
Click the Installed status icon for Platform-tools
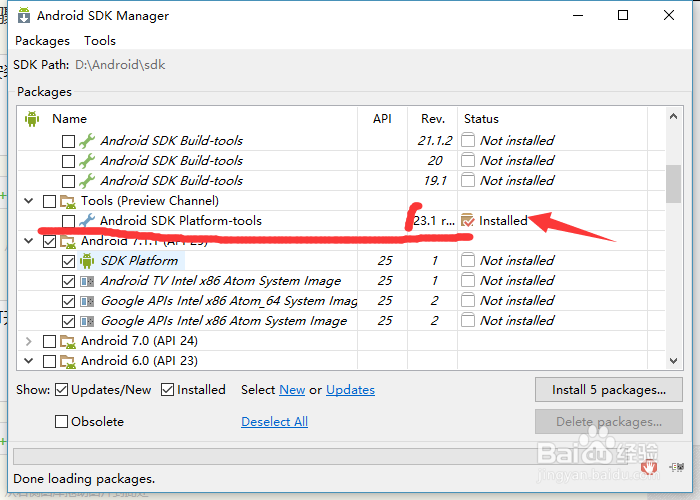(467, 221)
